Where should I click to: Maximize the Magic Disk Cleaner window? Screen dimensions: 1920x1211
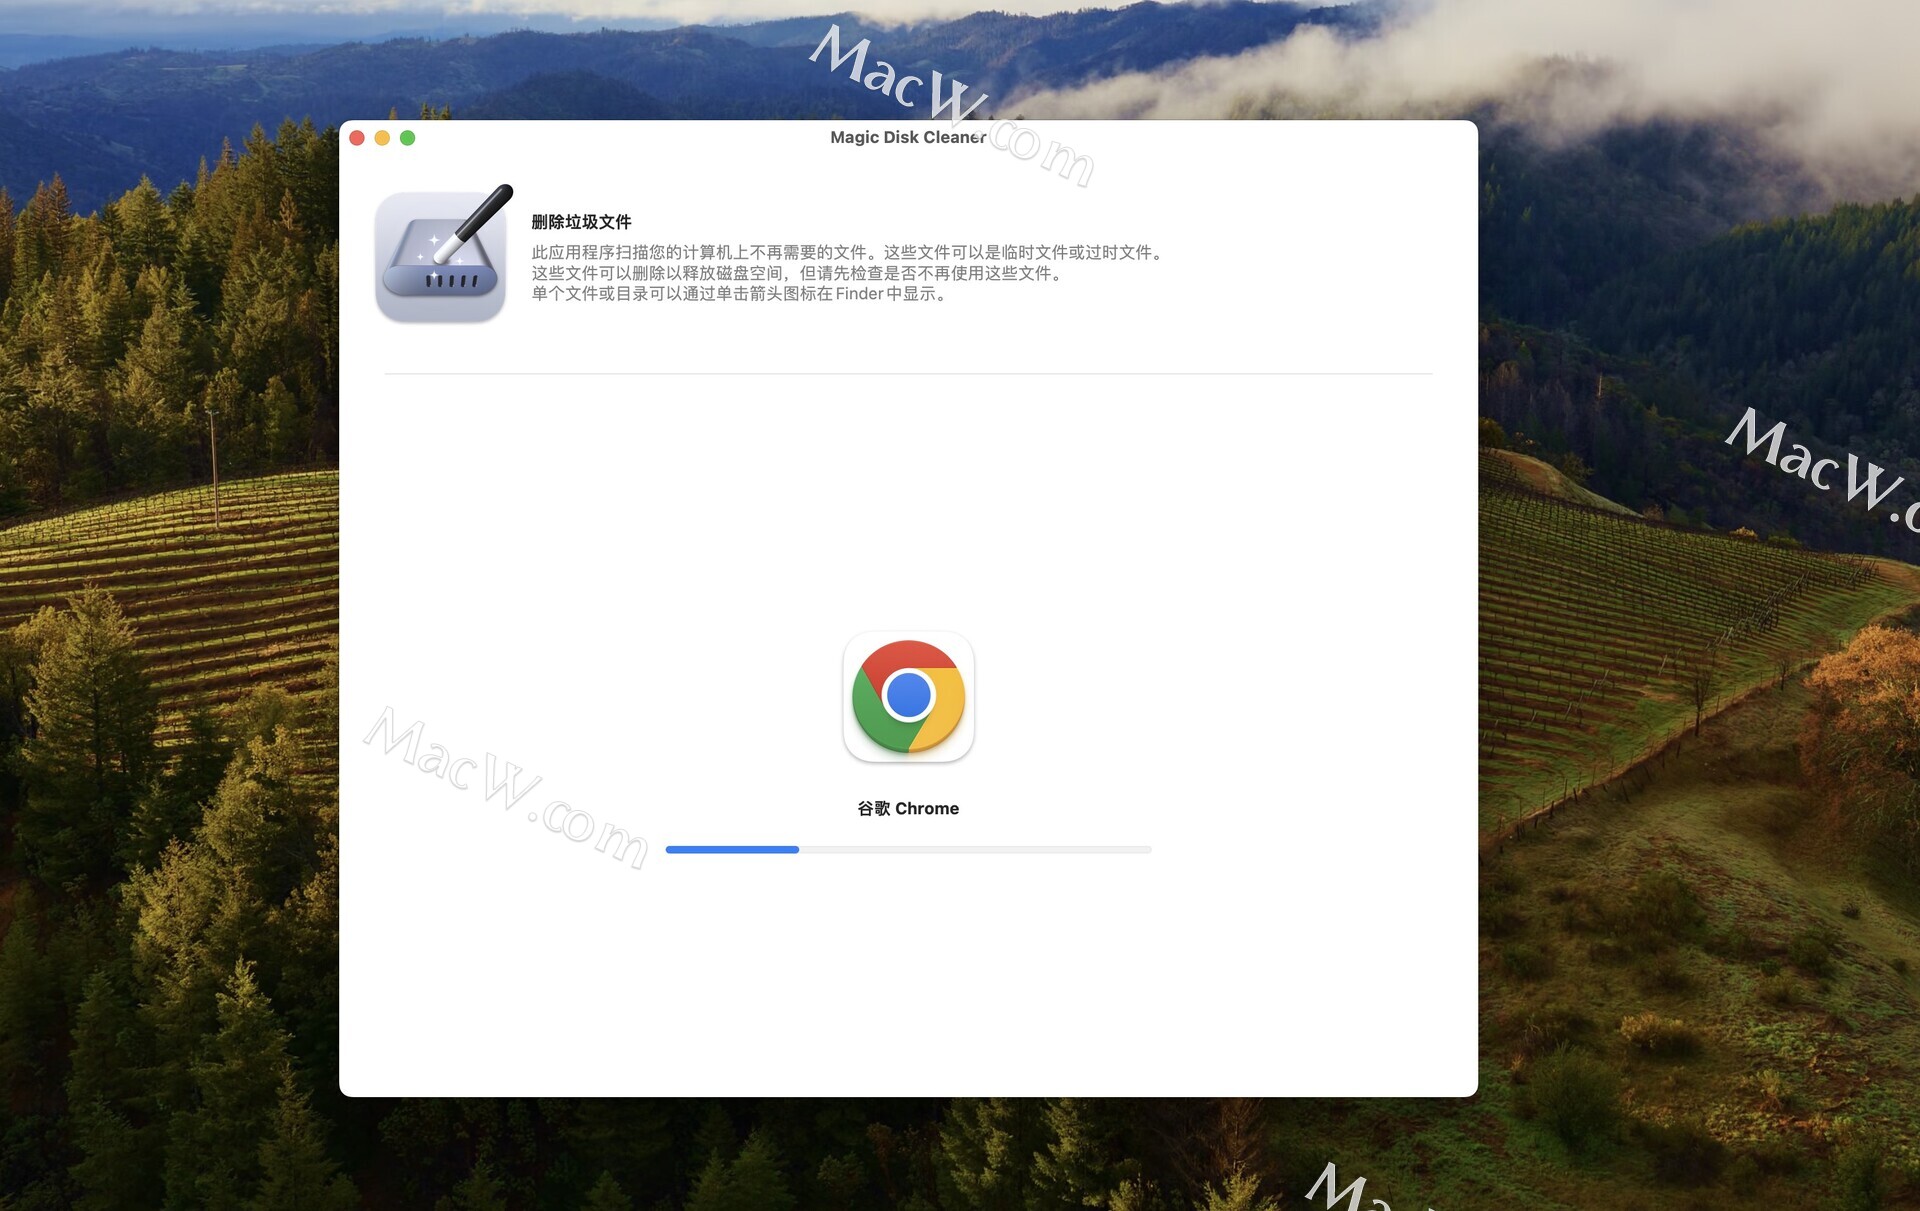pos(408,138)
